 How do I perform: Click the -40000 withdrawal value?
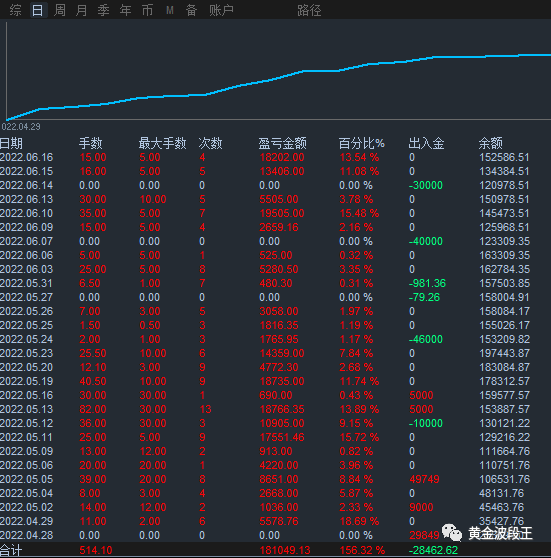426,241
